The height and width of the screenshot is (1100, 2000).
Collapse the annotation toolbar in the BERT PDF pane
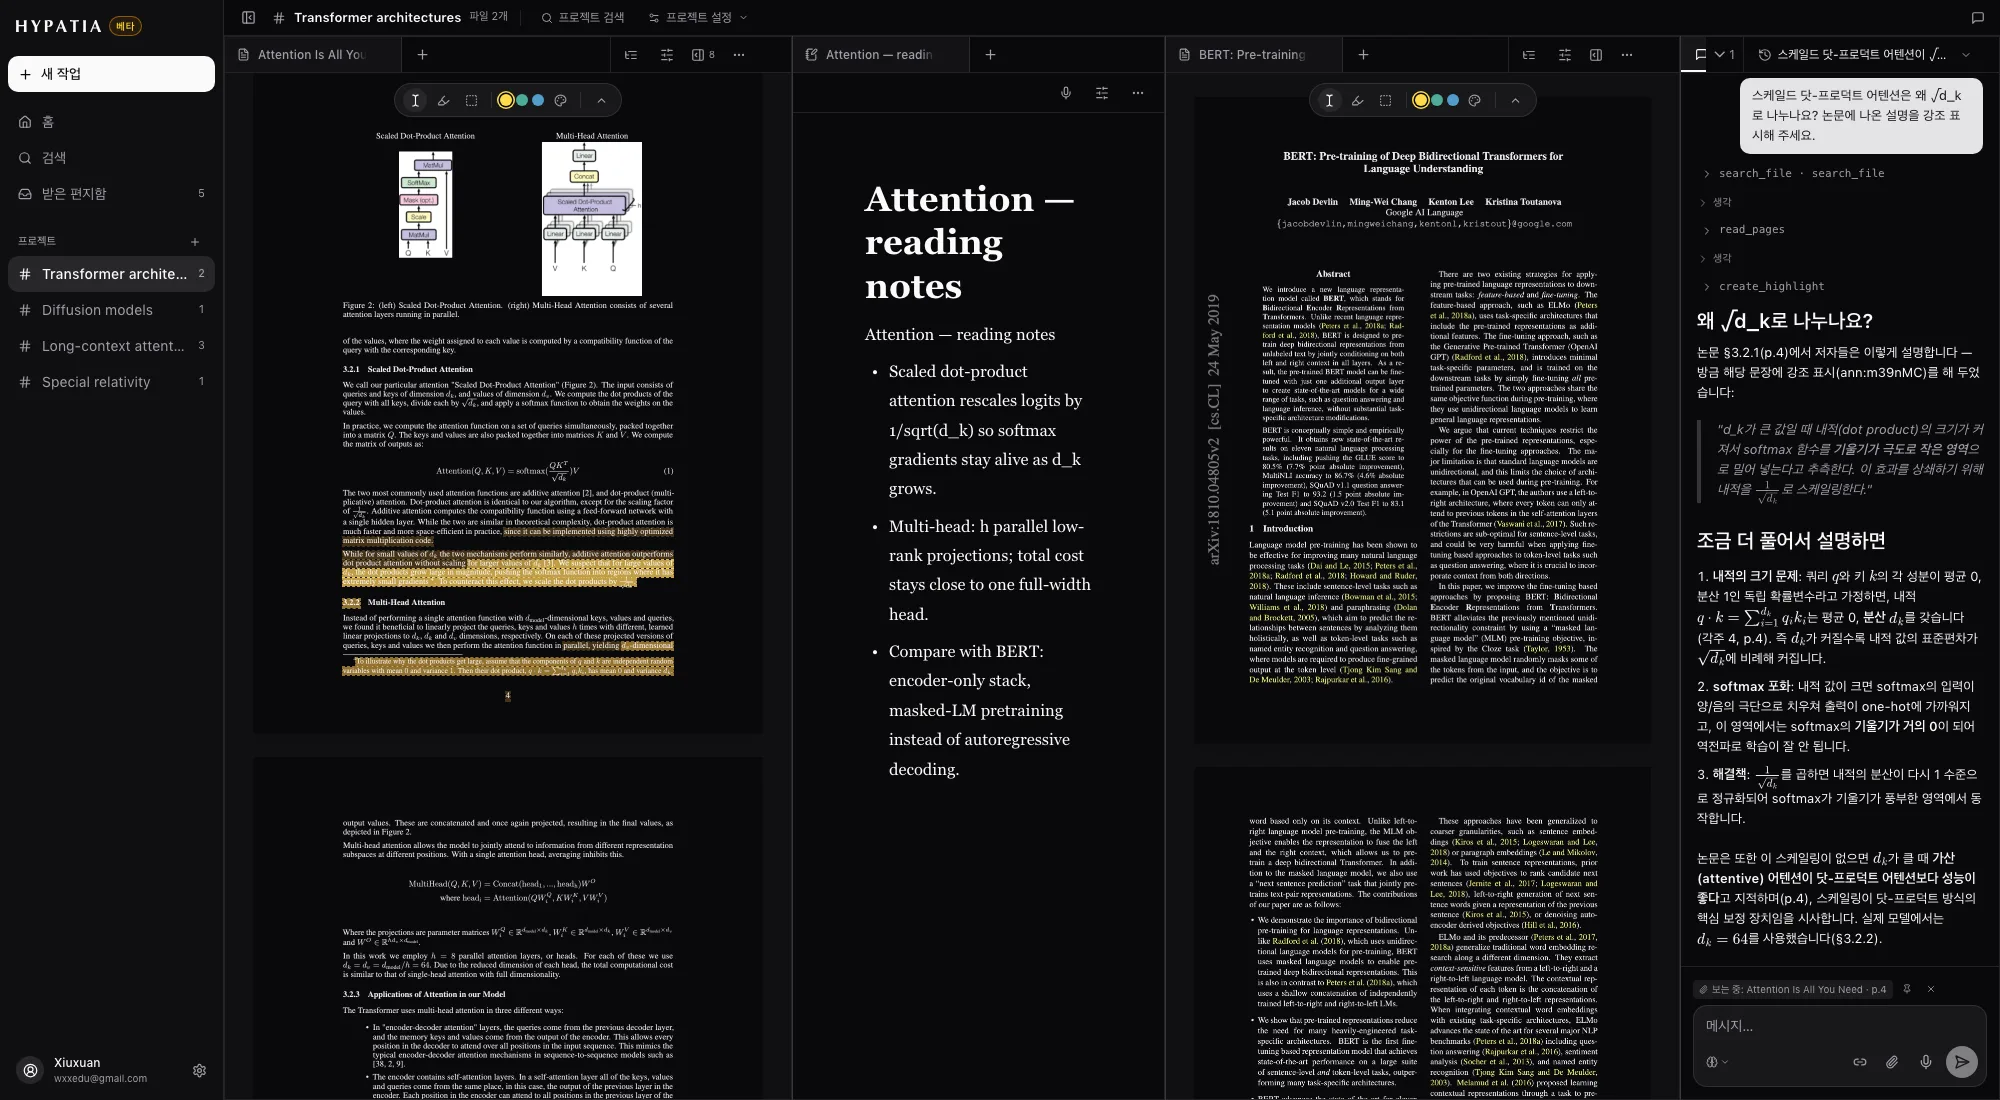1515,100
